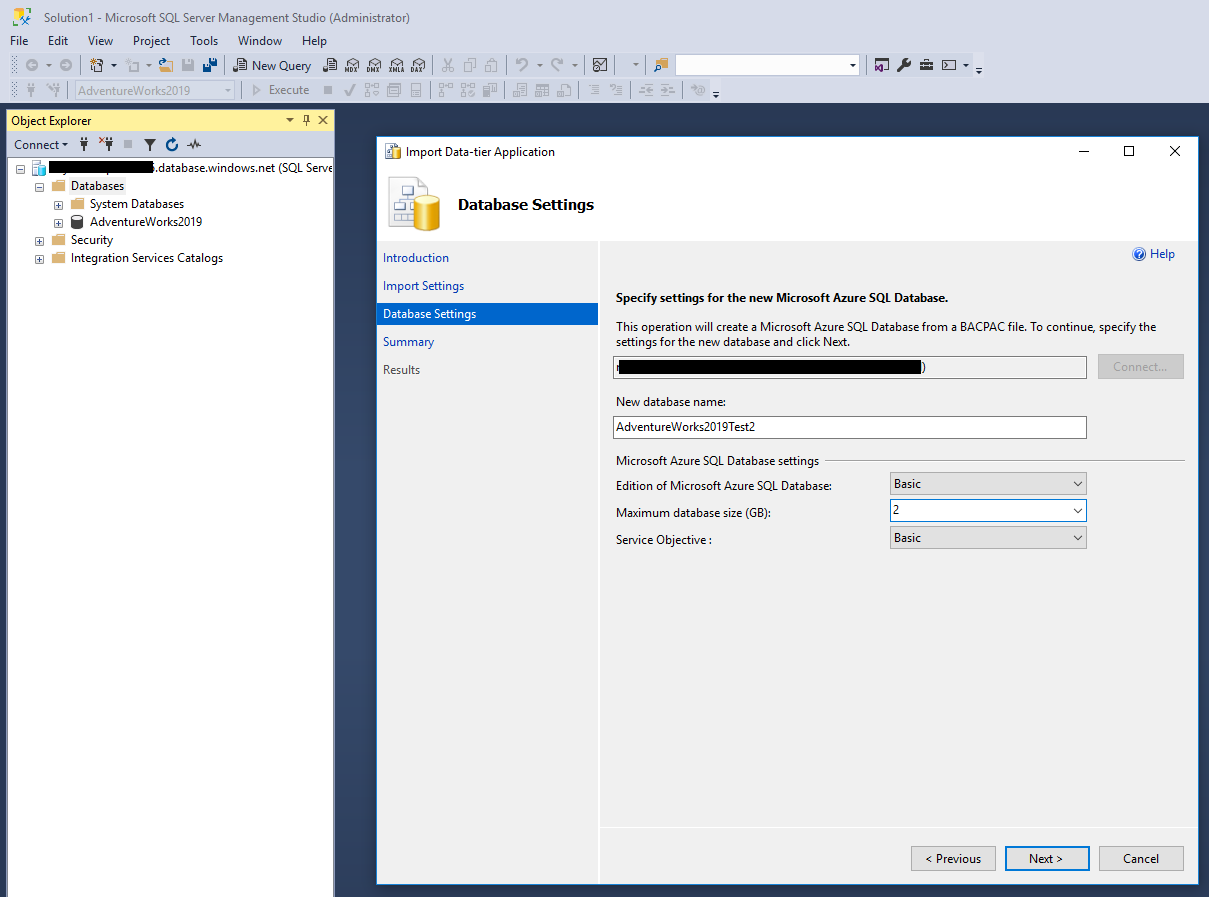1209x897 pixels.
Task: Close the Object Explorer panel
Action: click(323, 120)
